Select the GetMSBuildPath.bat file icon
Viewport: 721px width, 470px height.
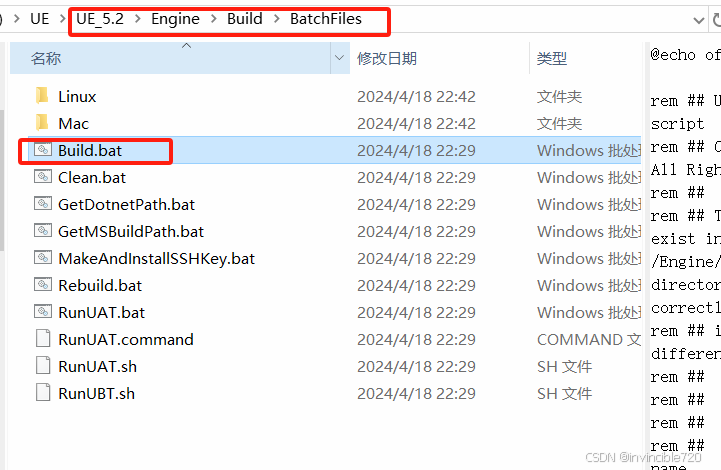(43, 231)
